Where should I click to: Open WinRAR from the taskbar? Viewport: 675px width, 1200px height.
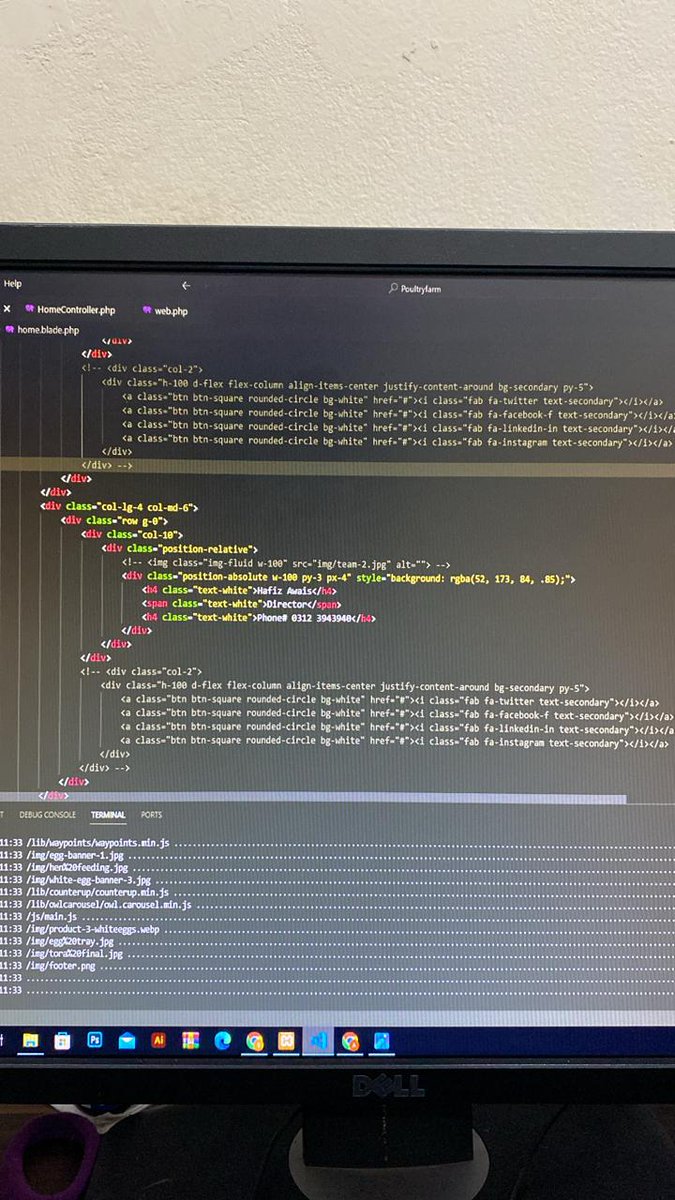(x=190, y=1041)
